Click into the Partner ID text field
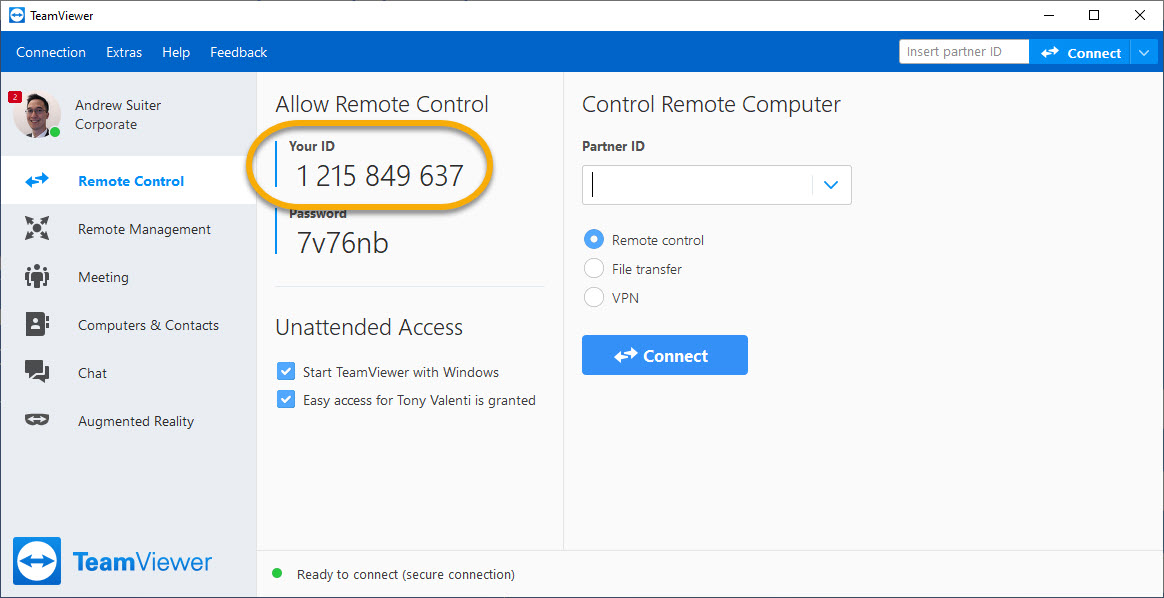Viewport: 1164px width, 598px height. click(698, 185)
